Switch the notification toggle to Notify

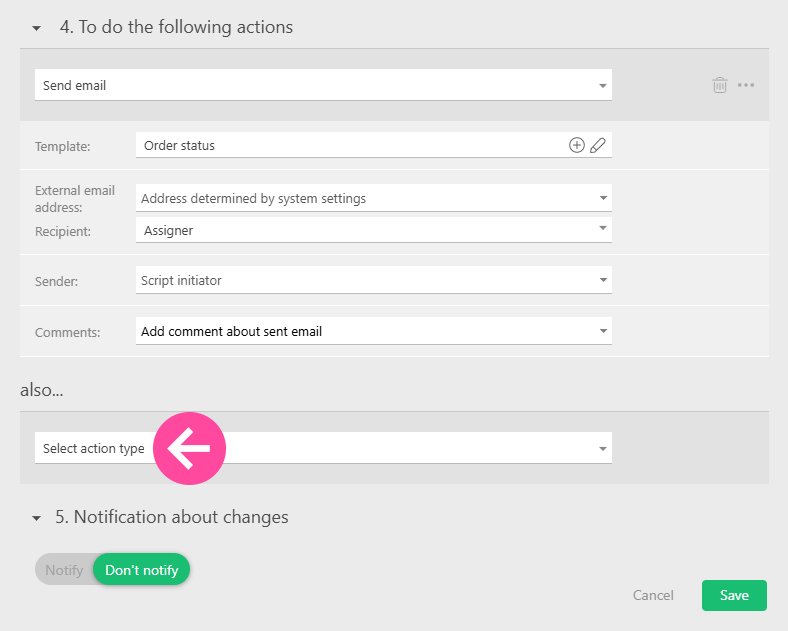(64, 570)
